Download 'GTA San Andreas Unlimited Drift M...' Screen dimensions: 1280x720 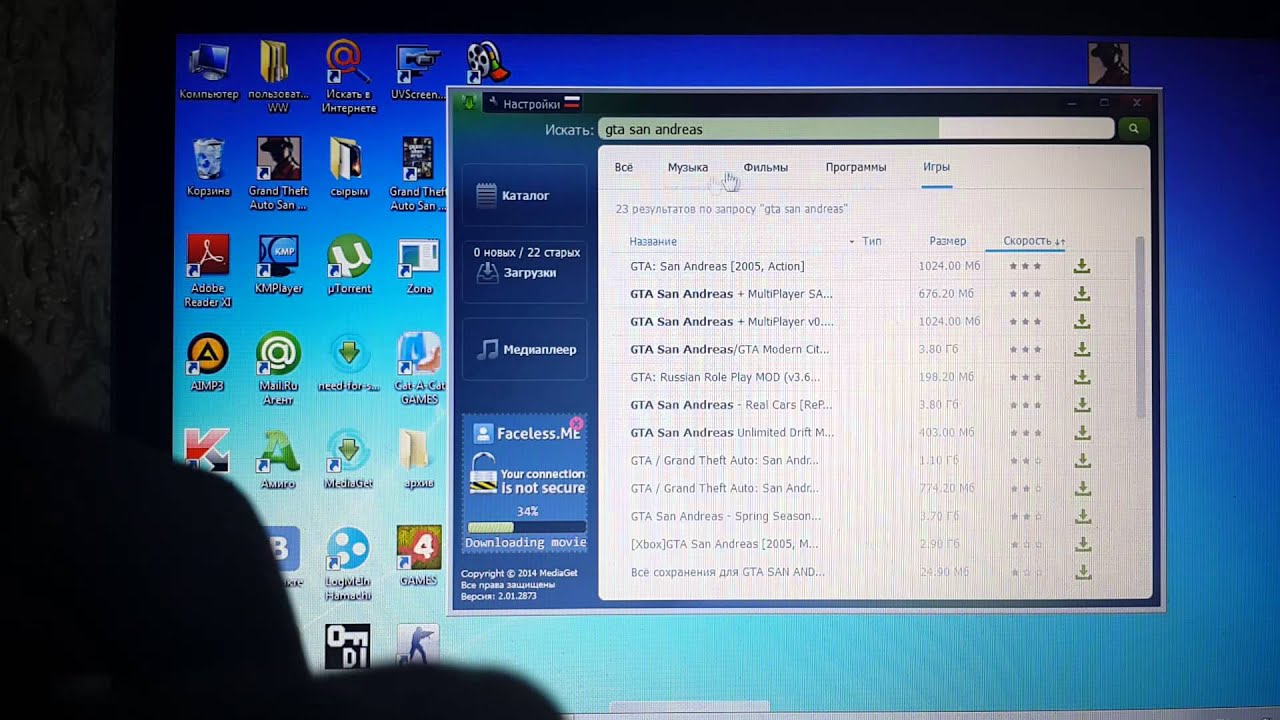point(1082,433)
